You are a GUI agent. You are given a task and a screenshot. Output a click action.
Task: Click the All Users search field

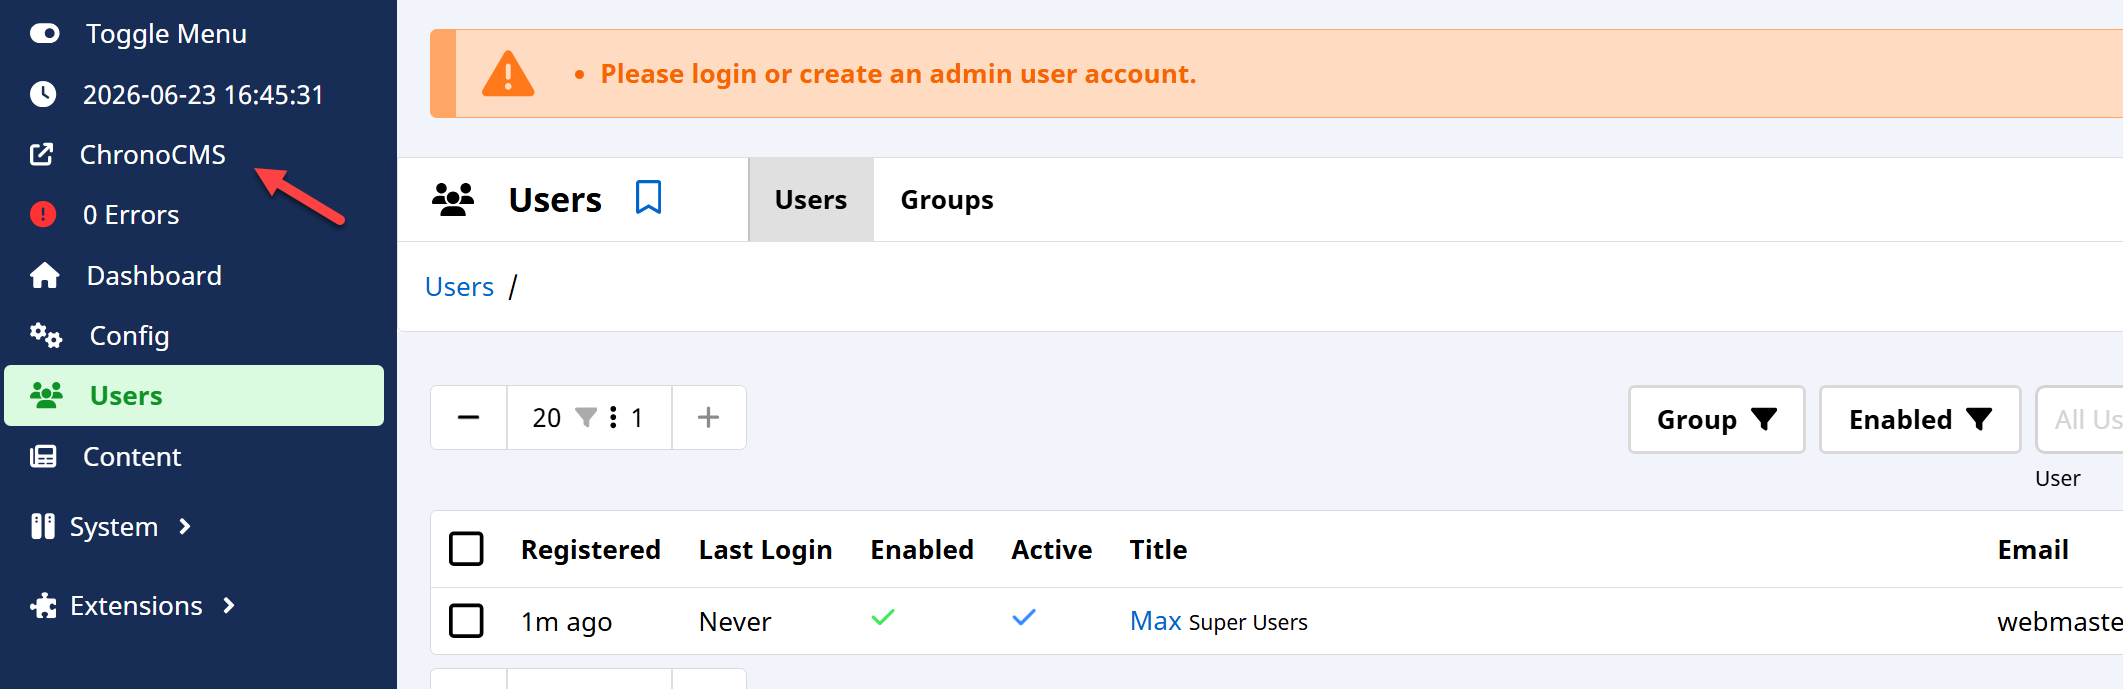pos(2080,419)
